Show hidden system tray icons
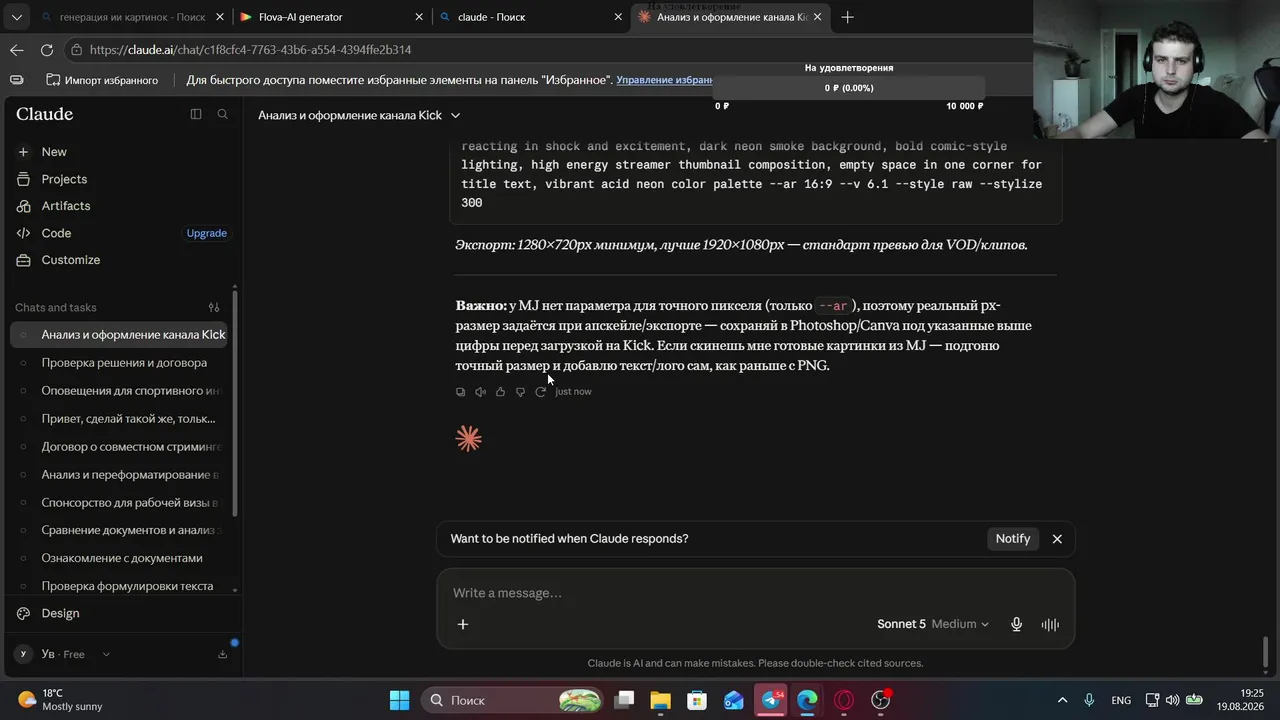Screen dimensions: 1280x720 1062,700
